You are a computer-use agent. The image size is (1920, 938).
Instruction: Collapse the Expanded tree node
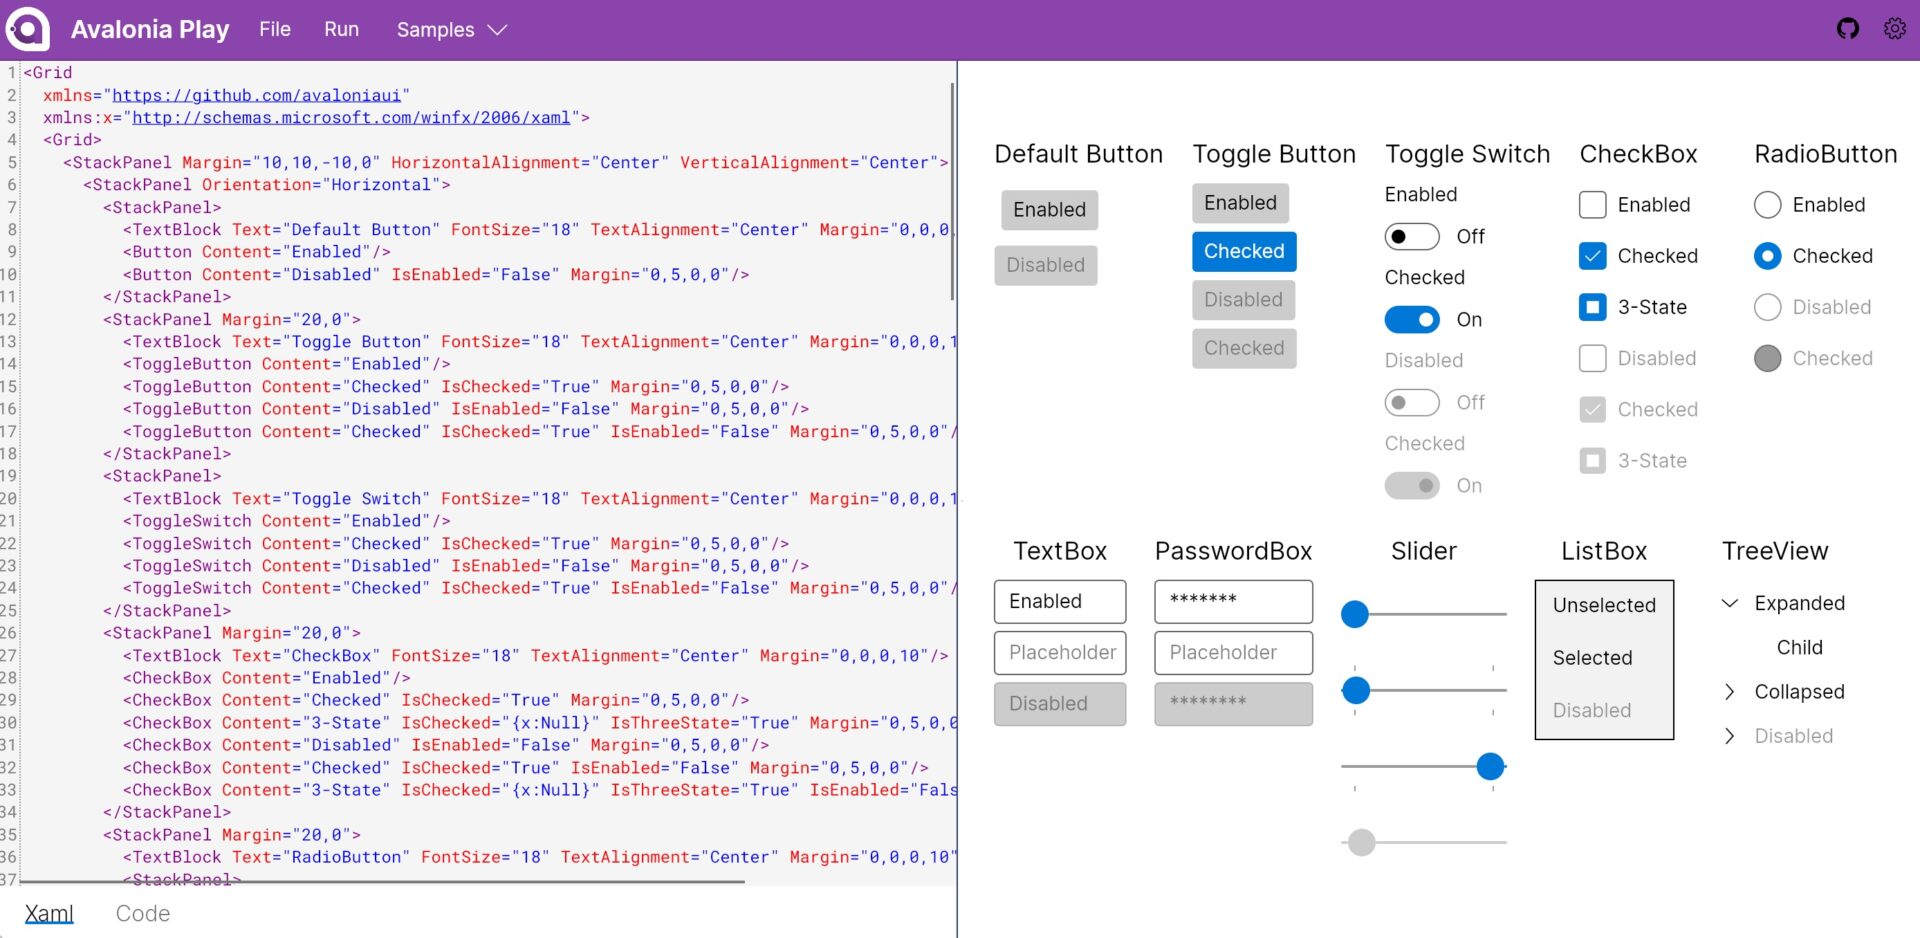coord(1730,602)
